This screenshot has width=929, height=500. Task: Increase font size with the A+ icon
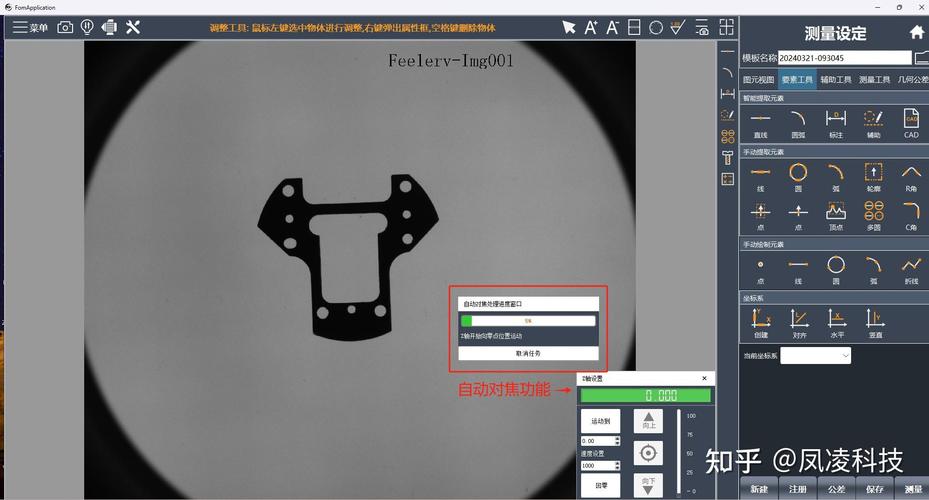[x=591, y=27]
